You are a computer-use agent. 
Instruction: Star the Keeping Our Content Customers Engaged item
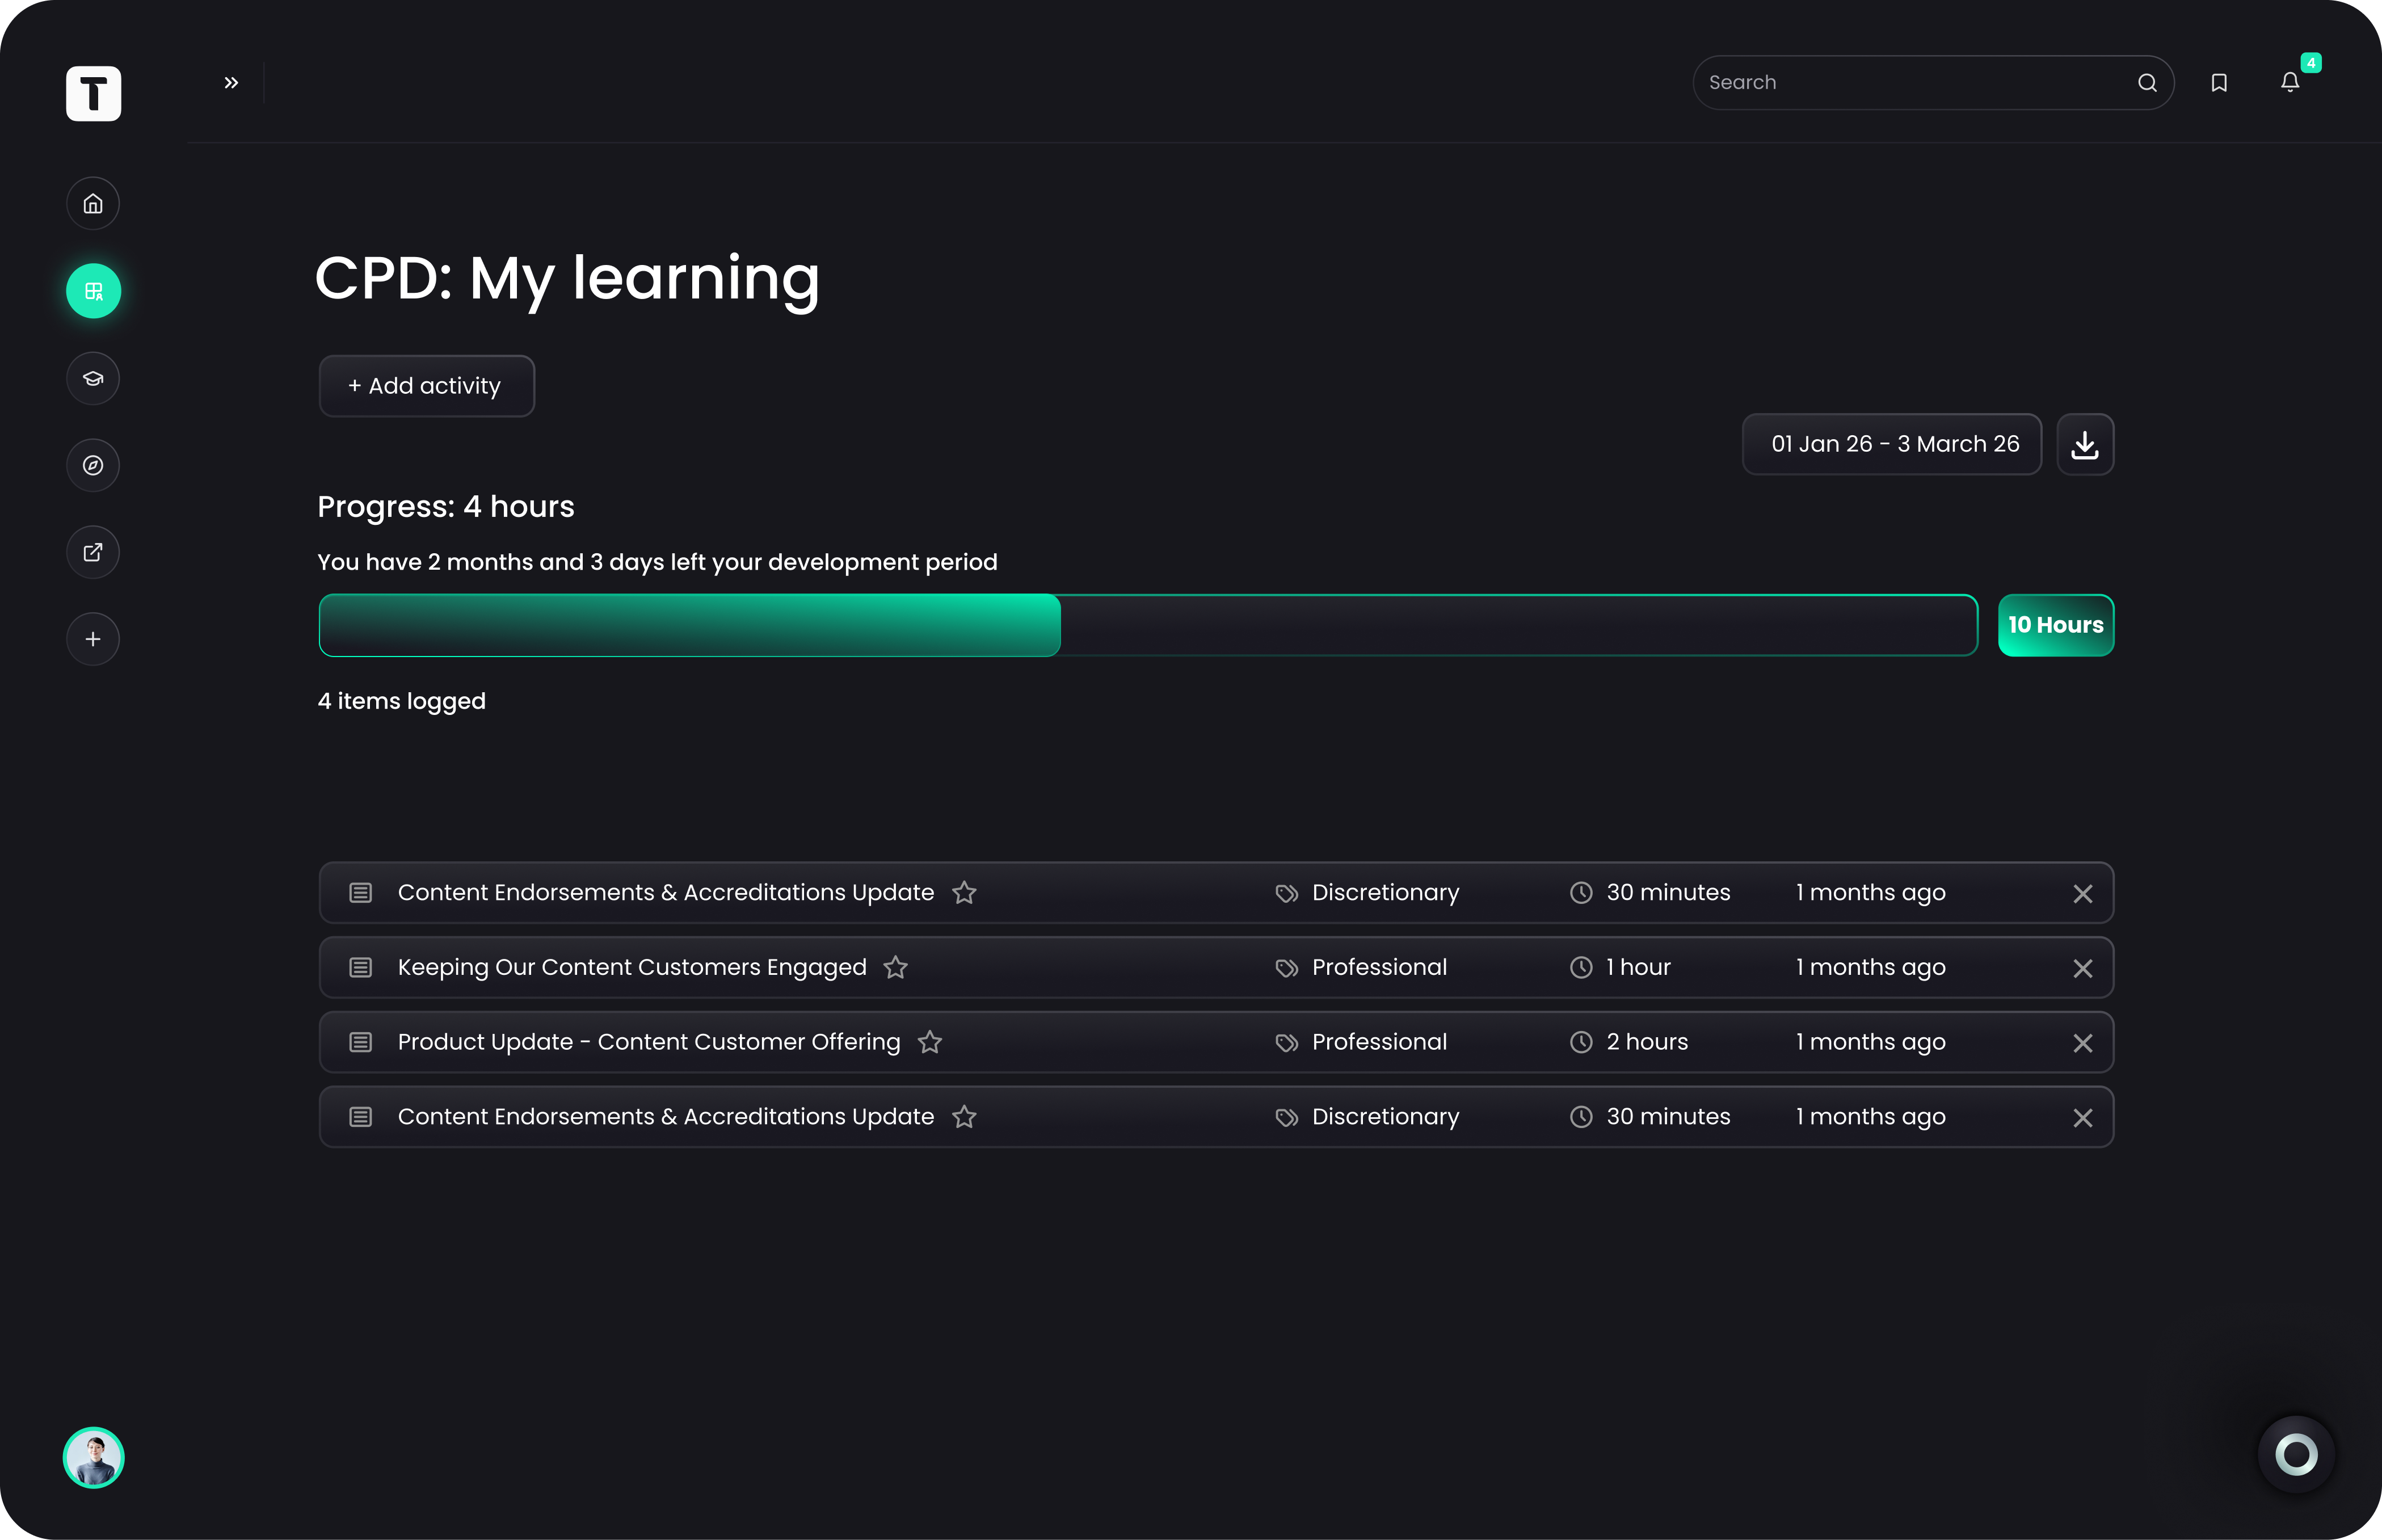(x=896, y=967)
